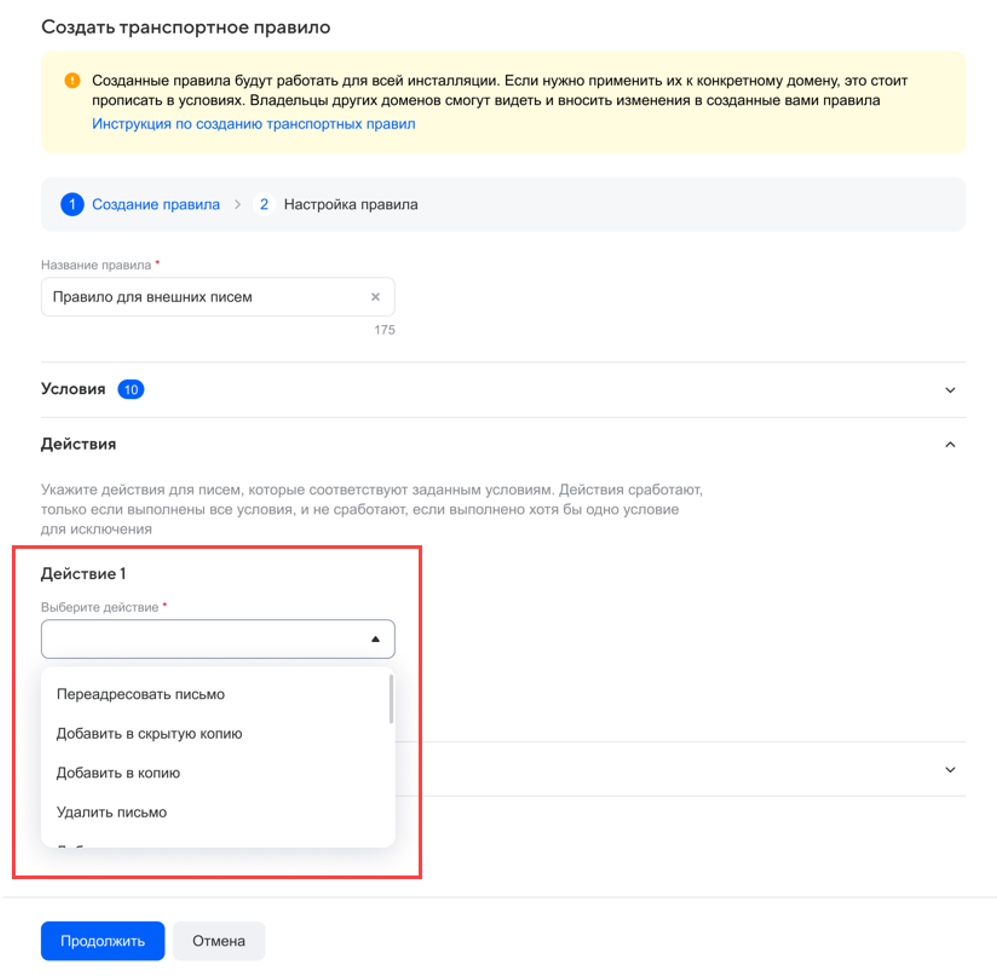
Task: Clear the rule name with the X icon
Action: (376, 297)
